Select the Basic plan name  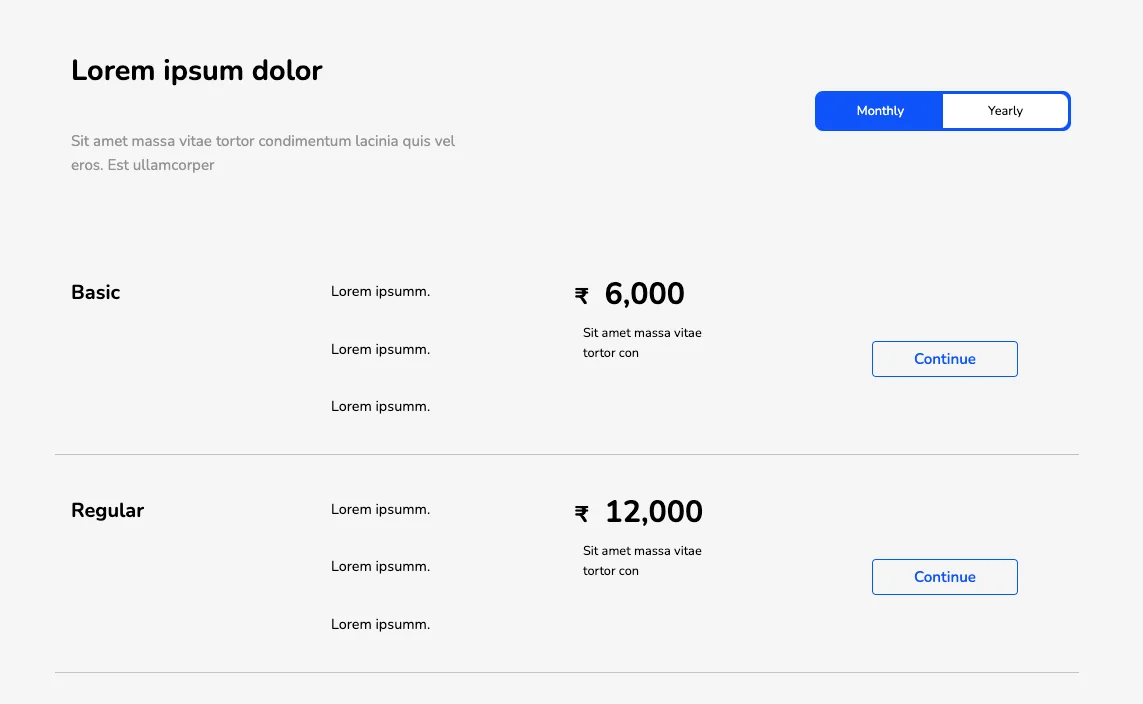coord(95,292)
